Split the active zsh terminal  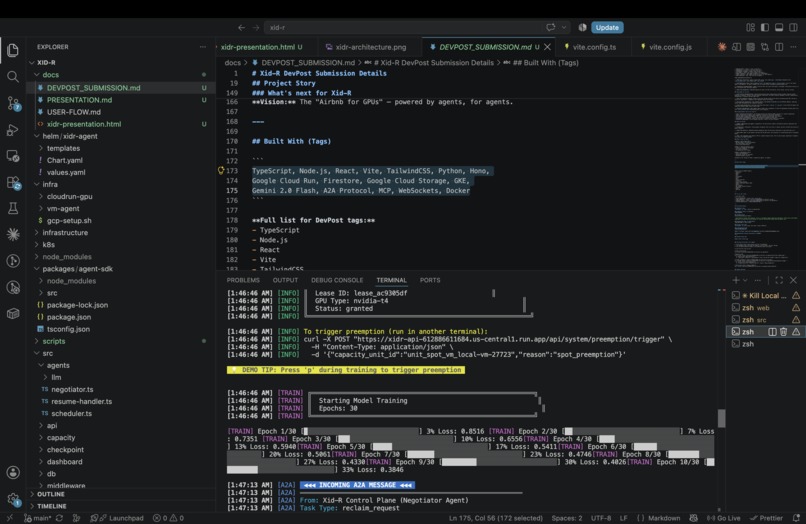(x=772, y=332)
